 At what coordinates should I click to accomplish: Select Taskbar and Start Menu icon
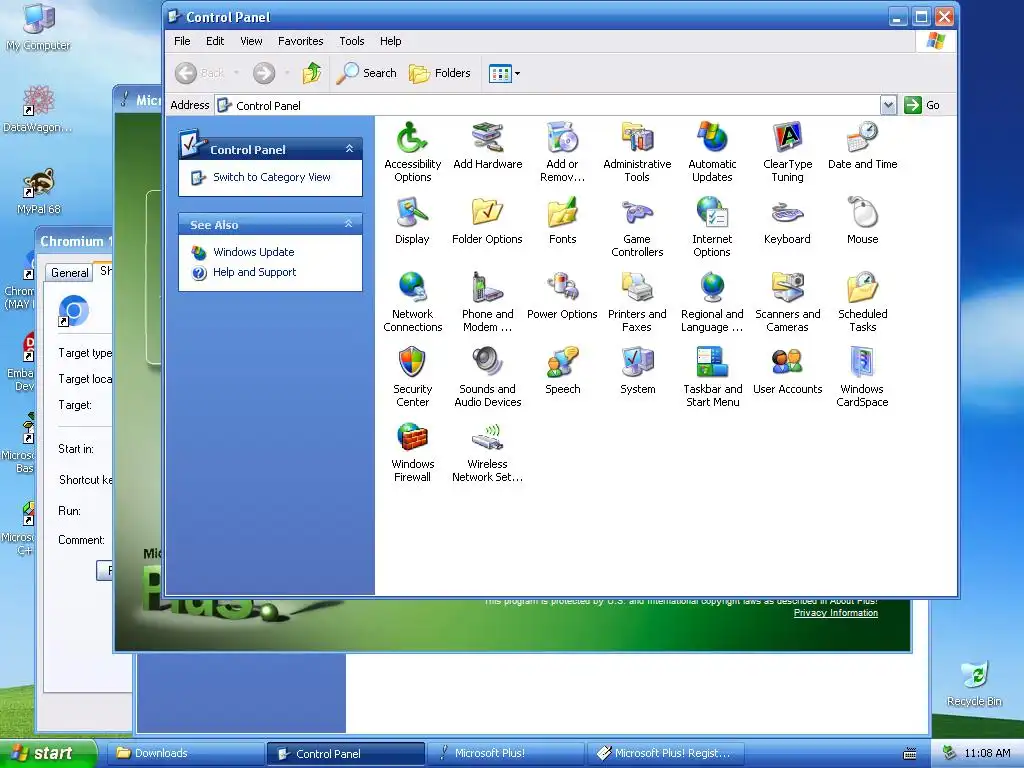[712, 377]
